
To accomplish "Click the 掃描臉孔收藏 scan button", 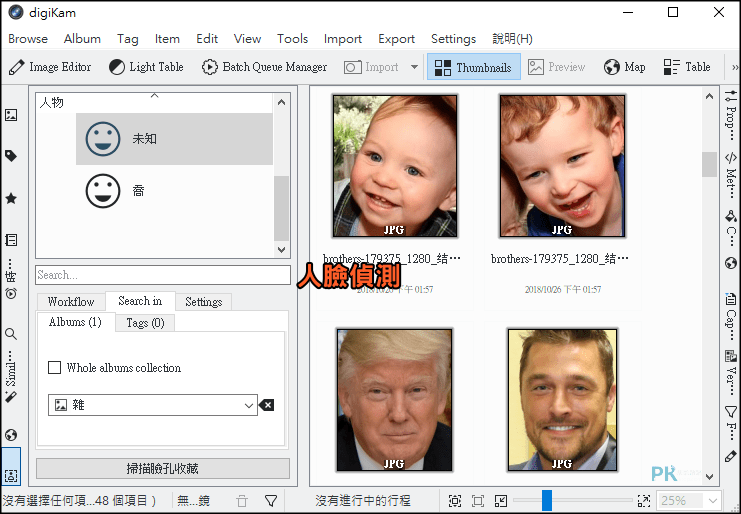I will click(163, 469).
